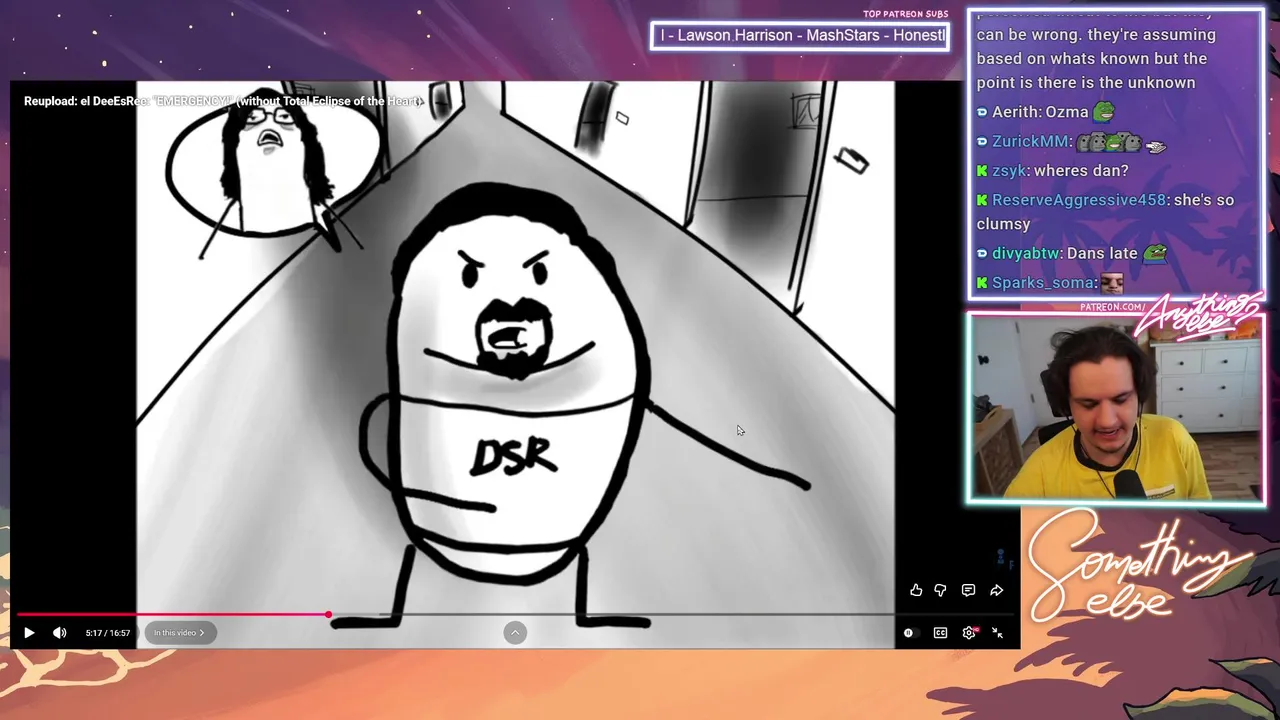Click the badge icon beside zsyk
The height and width of the screenshot is (720, 1280).
[x=982, y=171]
